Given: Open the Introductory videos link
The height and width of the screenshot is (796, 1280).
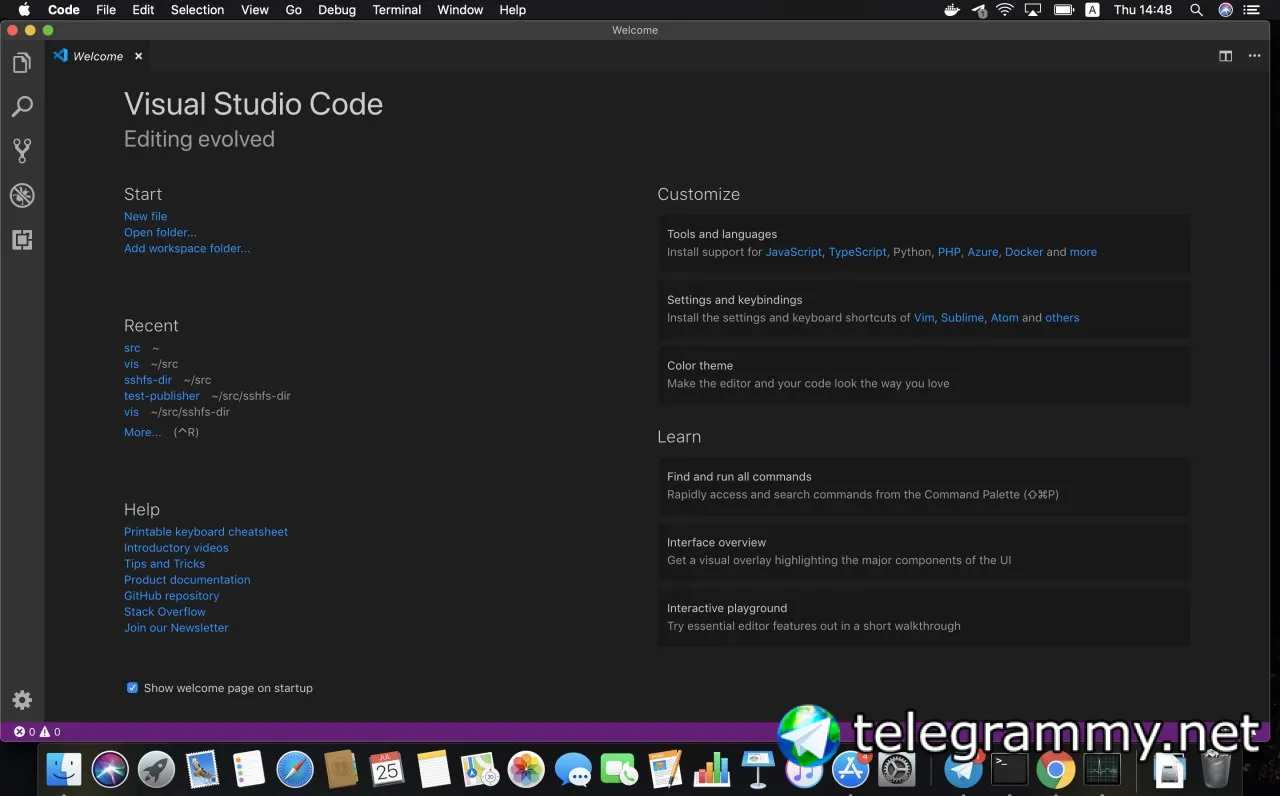Looking at the screenshot, I should point(176,548).
